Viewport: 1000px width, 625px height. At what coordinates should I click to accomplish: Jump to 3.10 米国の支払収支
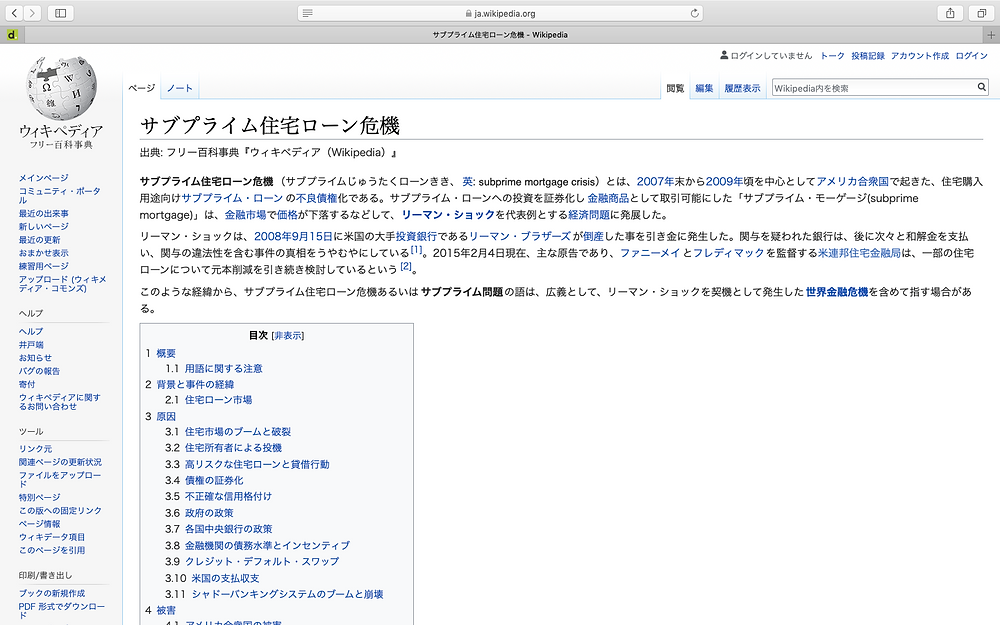[x=212, y=578]
